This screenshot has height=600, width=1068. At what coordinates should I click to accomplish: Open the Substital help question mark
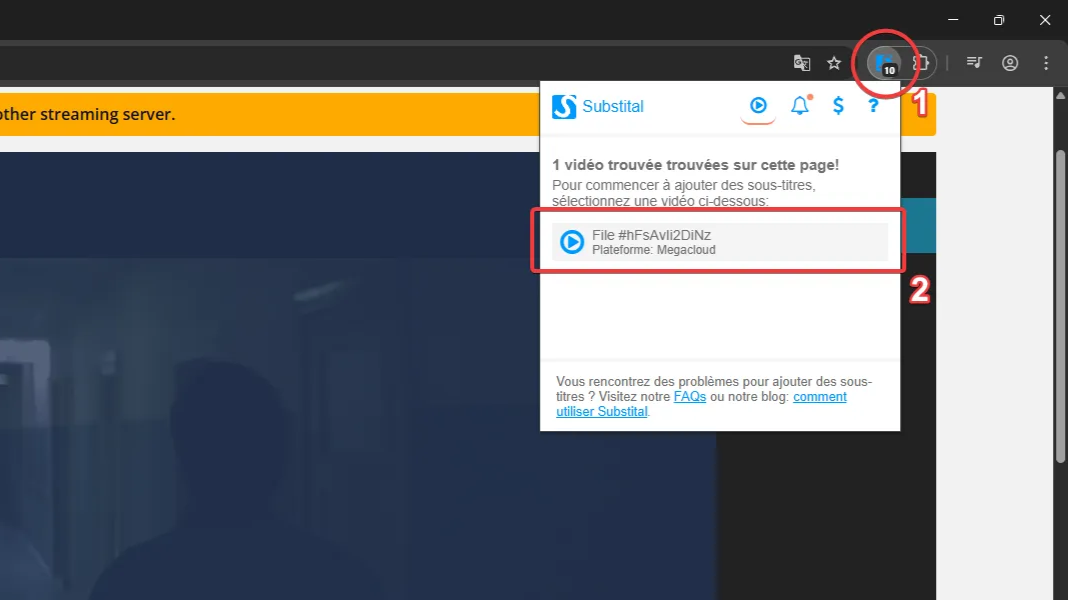point(873,106)
